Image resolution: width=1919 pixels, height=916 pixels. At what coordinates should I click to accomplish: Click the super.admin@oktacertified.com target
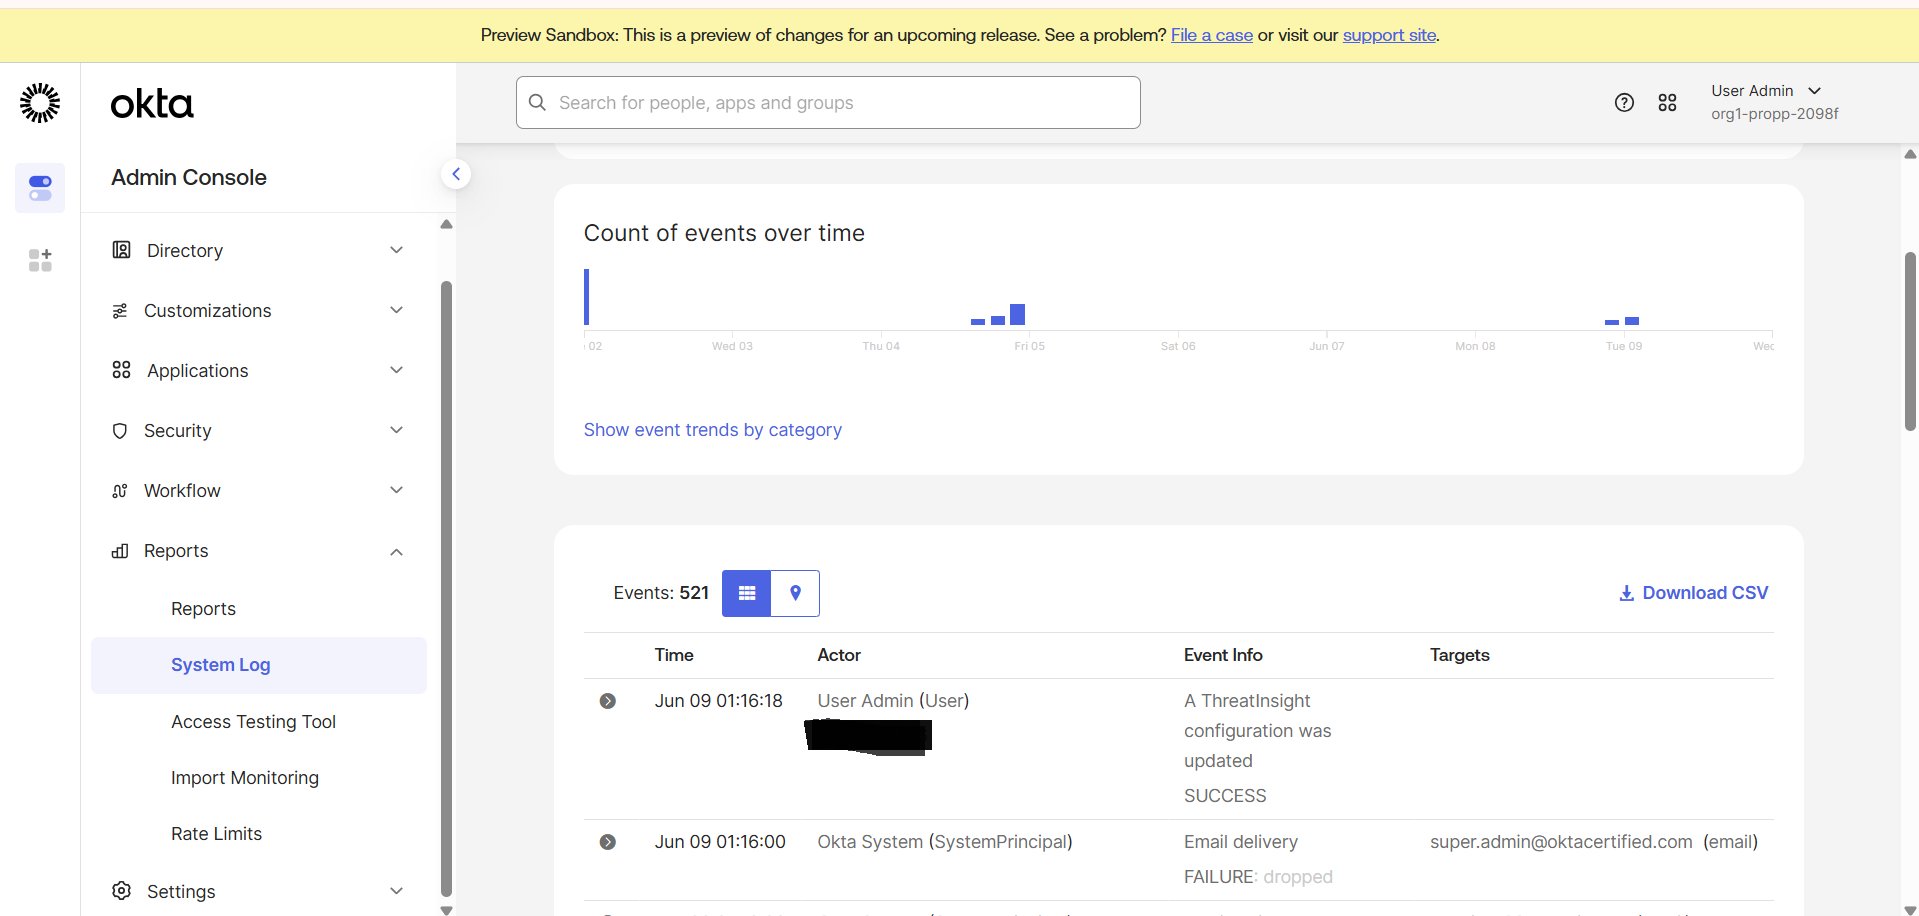[x=1561, y=842]
